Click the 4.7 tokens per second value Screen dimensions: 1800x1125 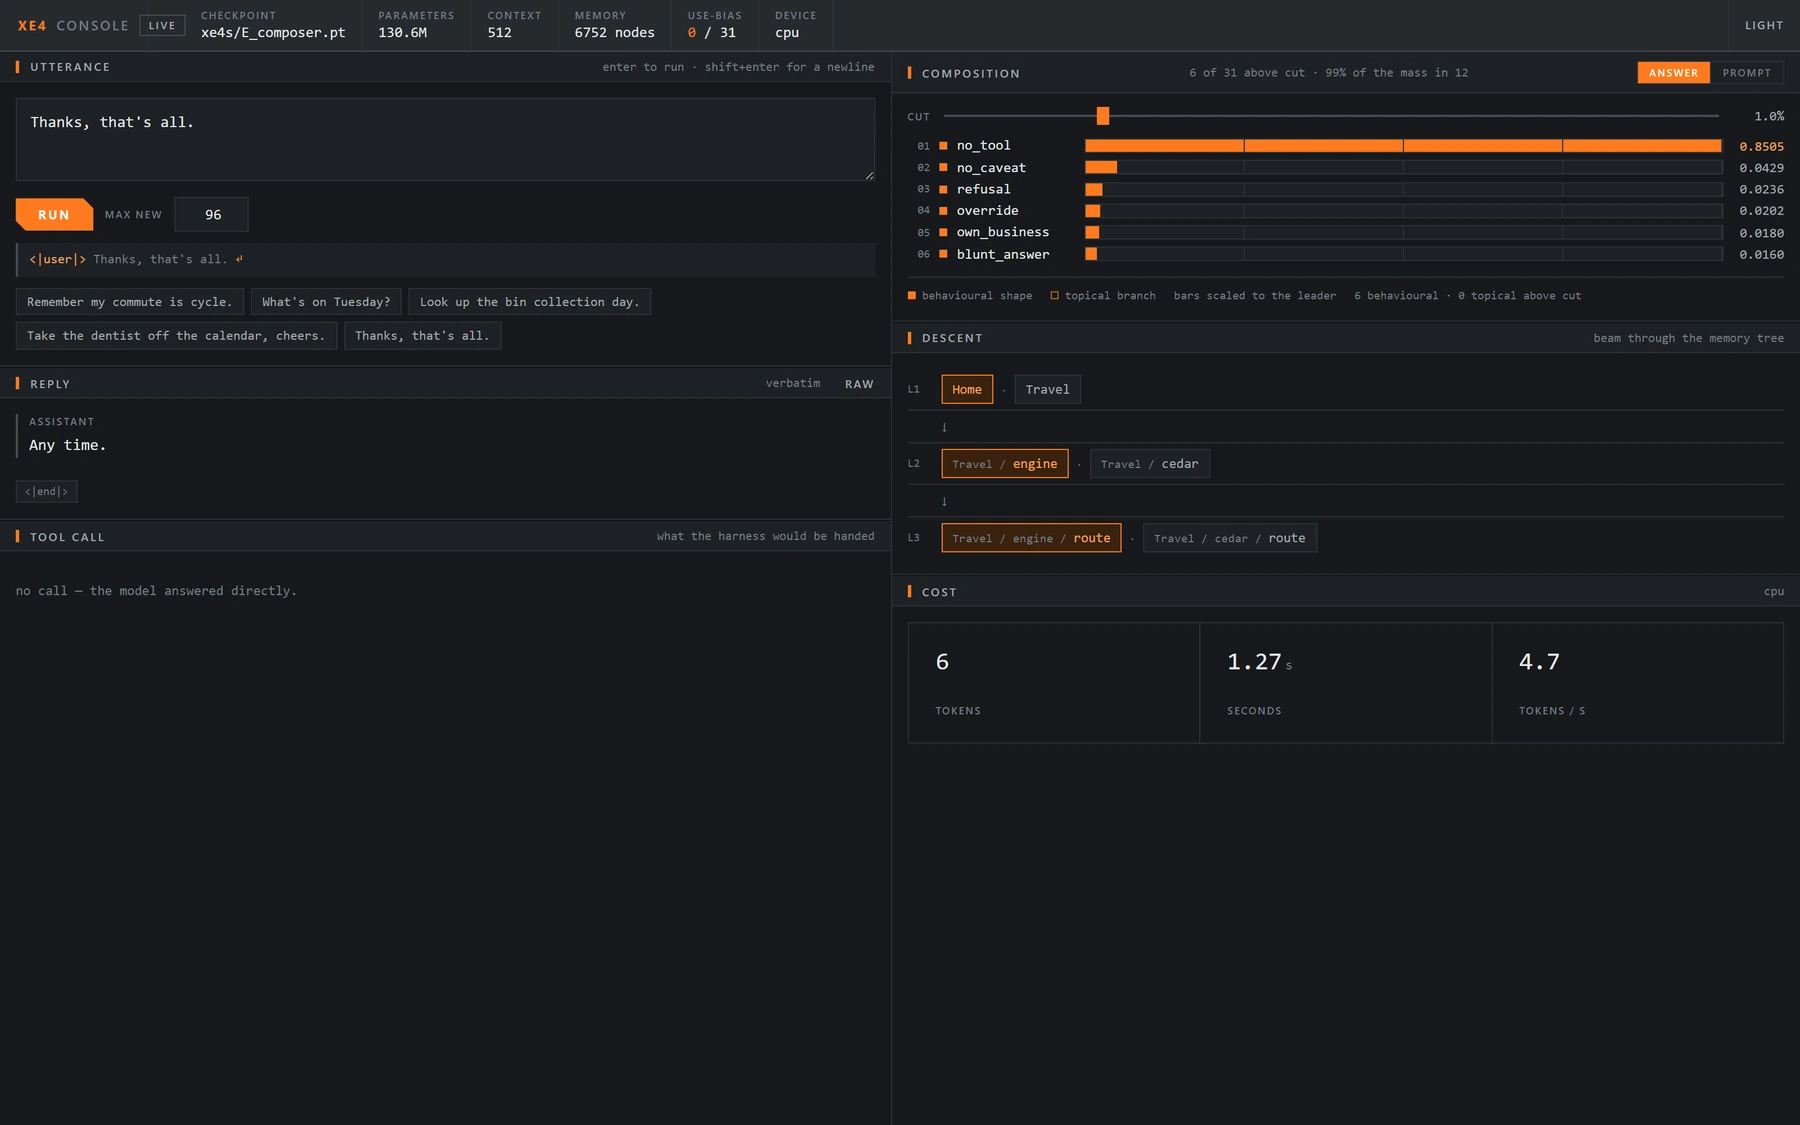(1539, 662)
